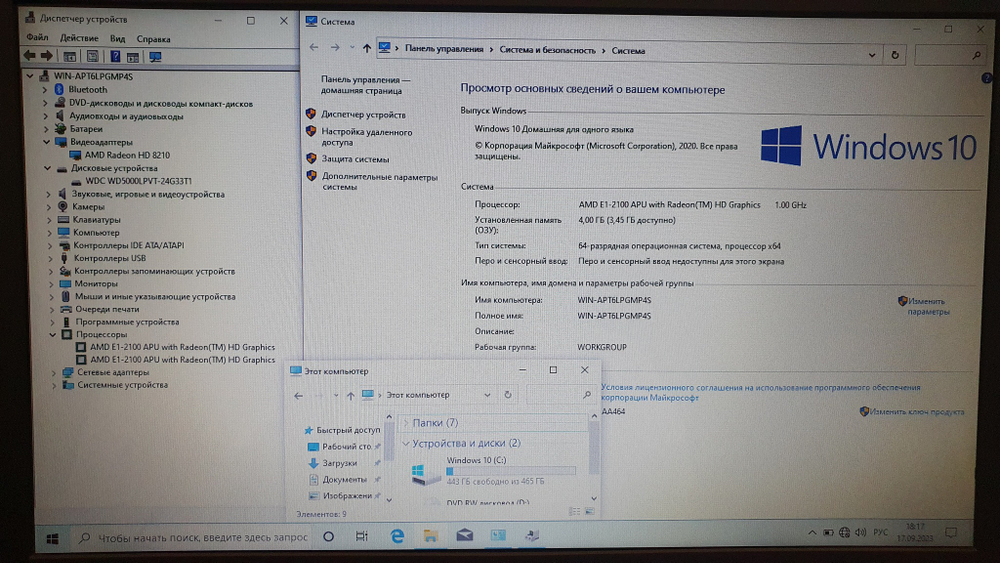Click the up arrow in System window
Image resolution: width=1000 pixels, height=563 pixels.
tap(366, 48)
